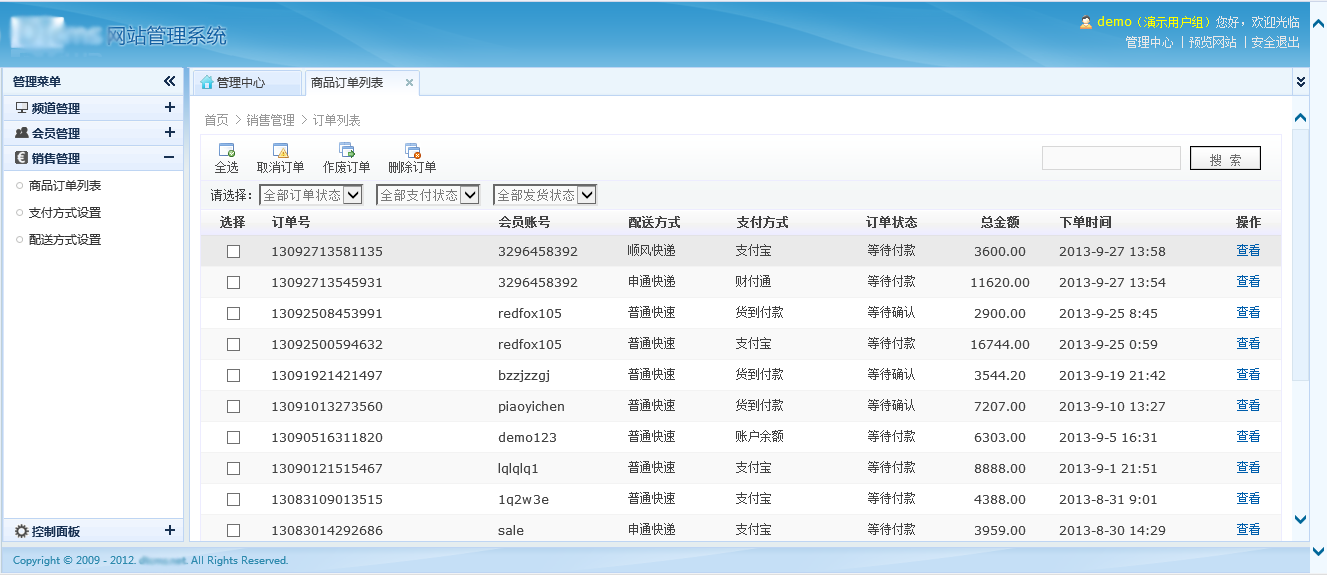1327x575 pixels.
Task: Click 销售管理 in the breadcrumb
Action: [x=271, y=120]
